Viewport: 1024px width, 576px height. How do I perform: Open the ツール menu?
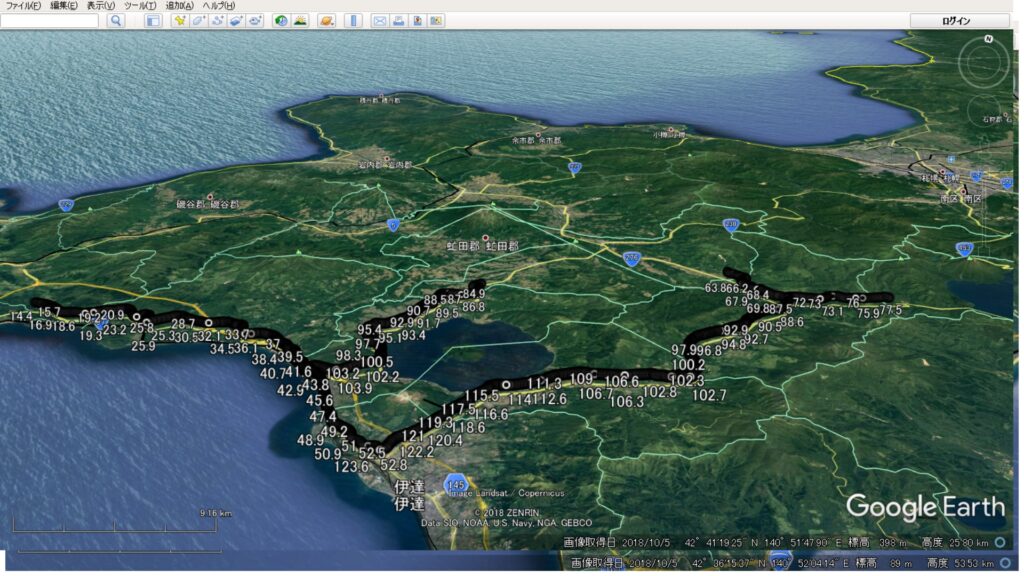pos(140,6)
